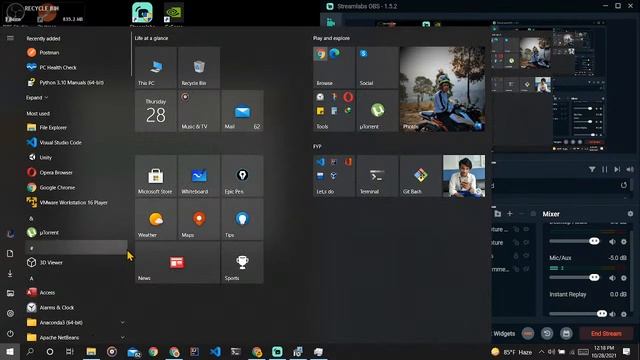Open Mixer settings gear in Streamlabs
This screenshot has height=360, width=640.
630,214
